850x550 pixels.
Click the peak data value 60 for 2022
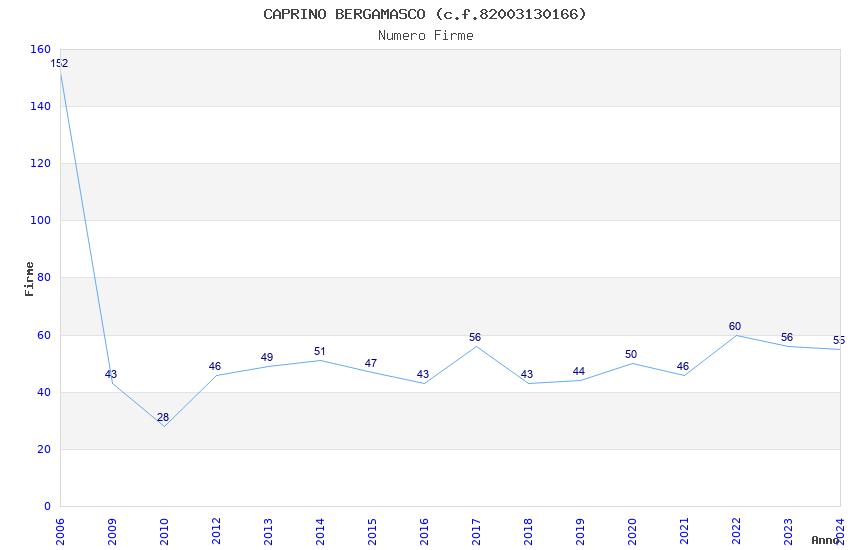[735, 326]
